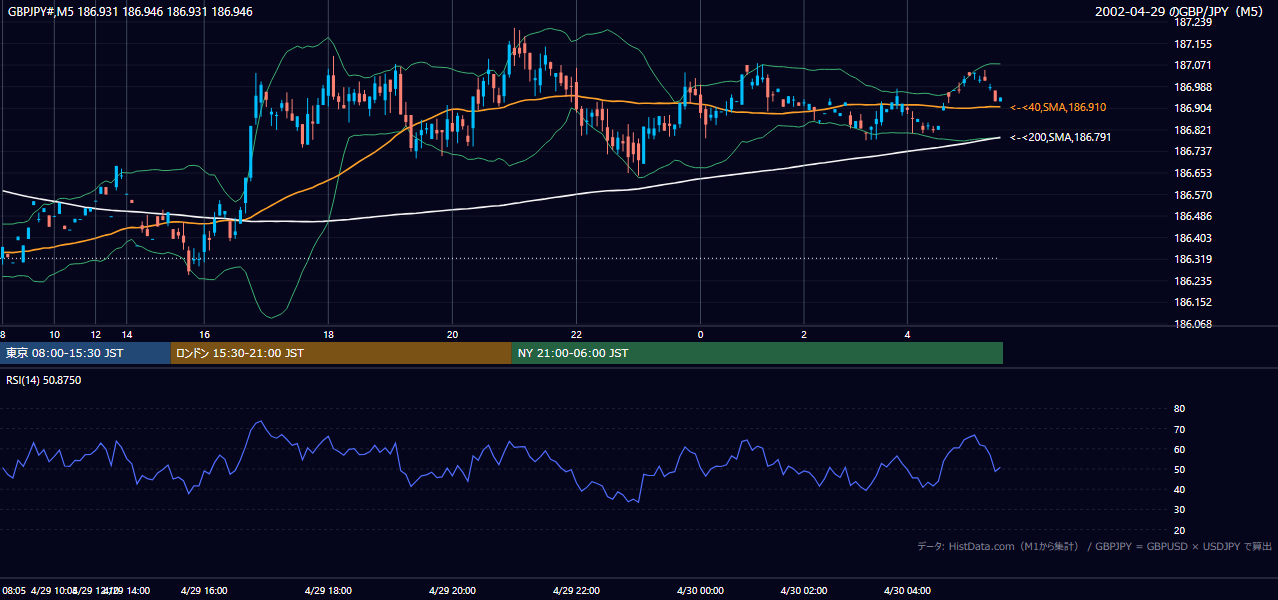Screen dimensions: 1278x600
Task: Click hour 22 on the price chart time axis
Action: coord(576,334)
